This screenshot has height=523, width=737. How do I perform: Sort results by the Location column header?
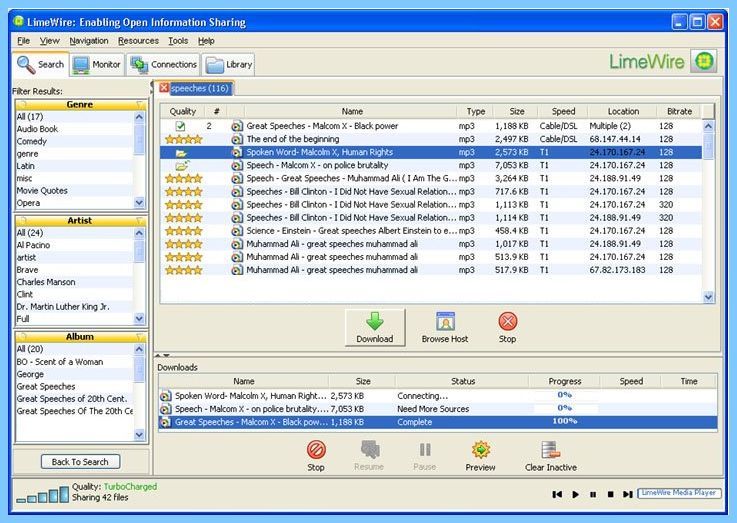click(623, 111)
